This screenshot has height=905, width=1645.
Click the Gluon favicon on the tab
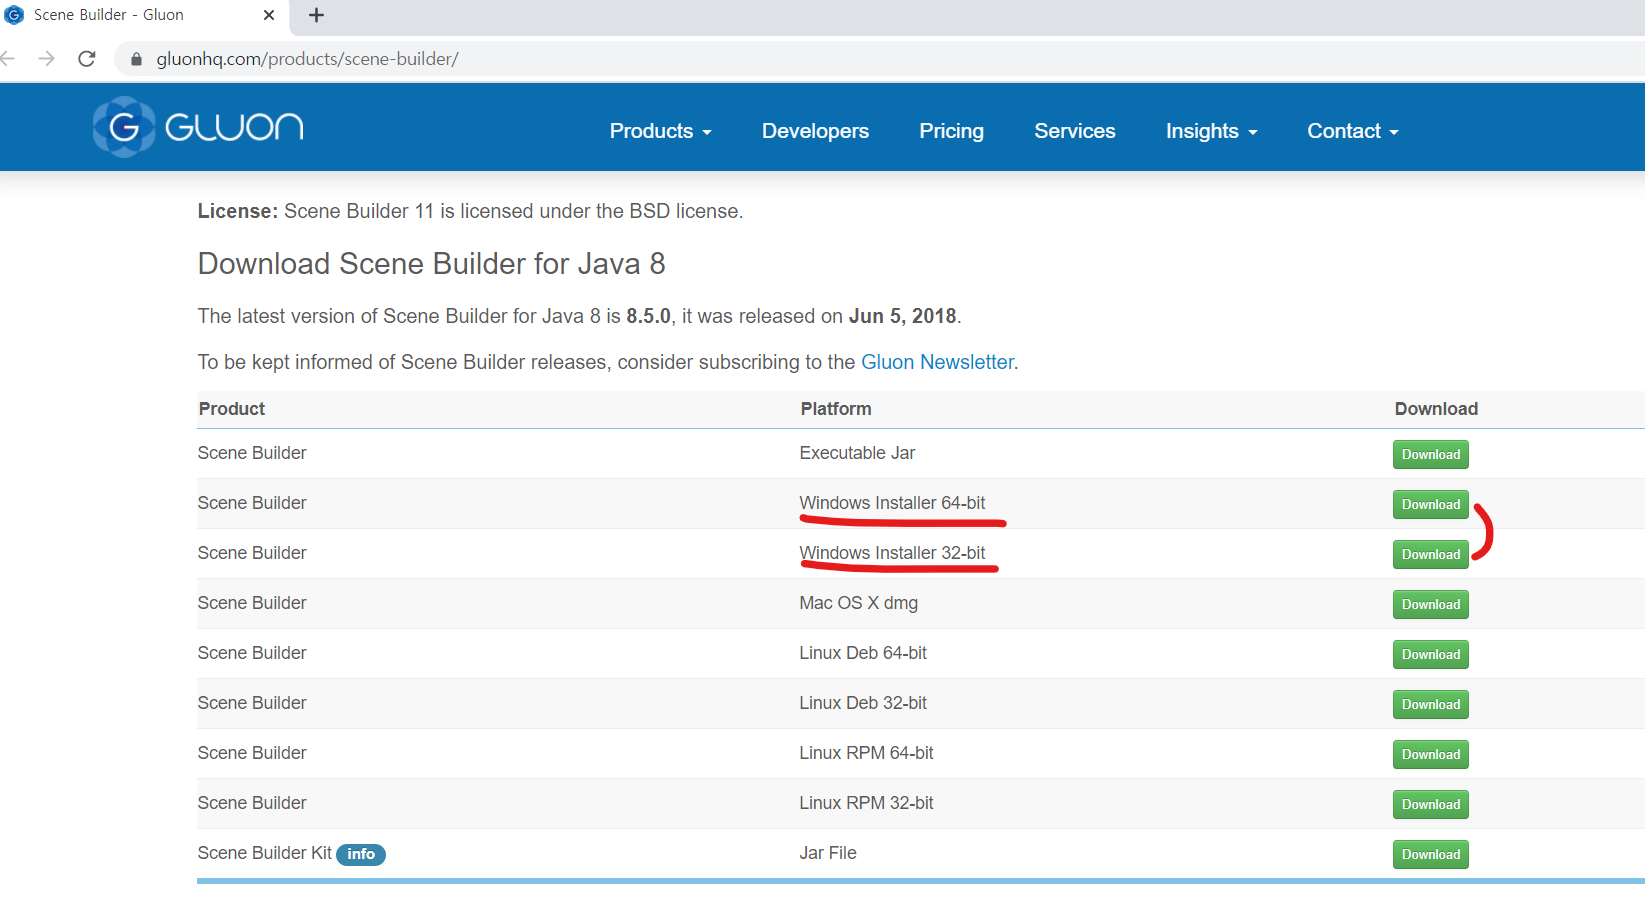pyautogui.click(x=14, y=15)
